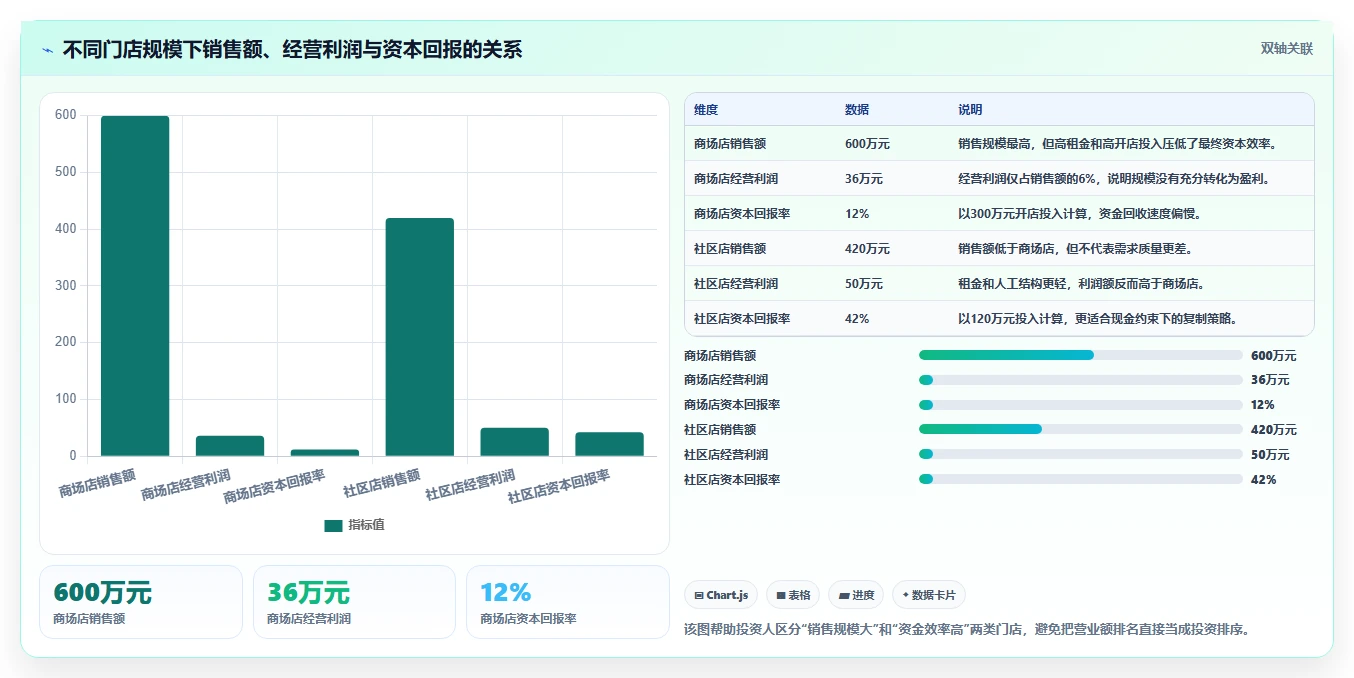Viewport: 1354px width, 678px height.
Task: Click the 600万元 data card
Action: pyautogui.click(x=141, y=602)
